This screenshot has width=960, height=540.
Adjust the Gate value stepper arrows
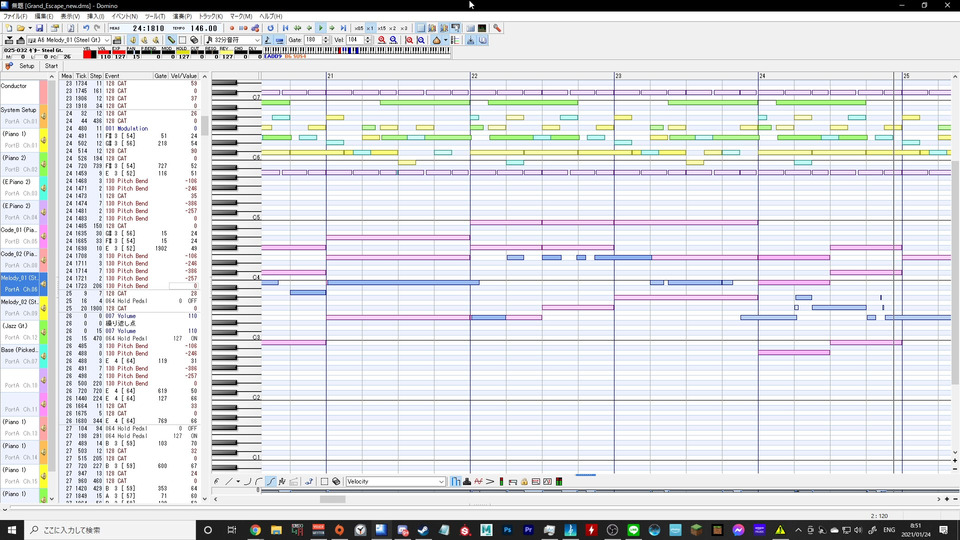point(326,40)
